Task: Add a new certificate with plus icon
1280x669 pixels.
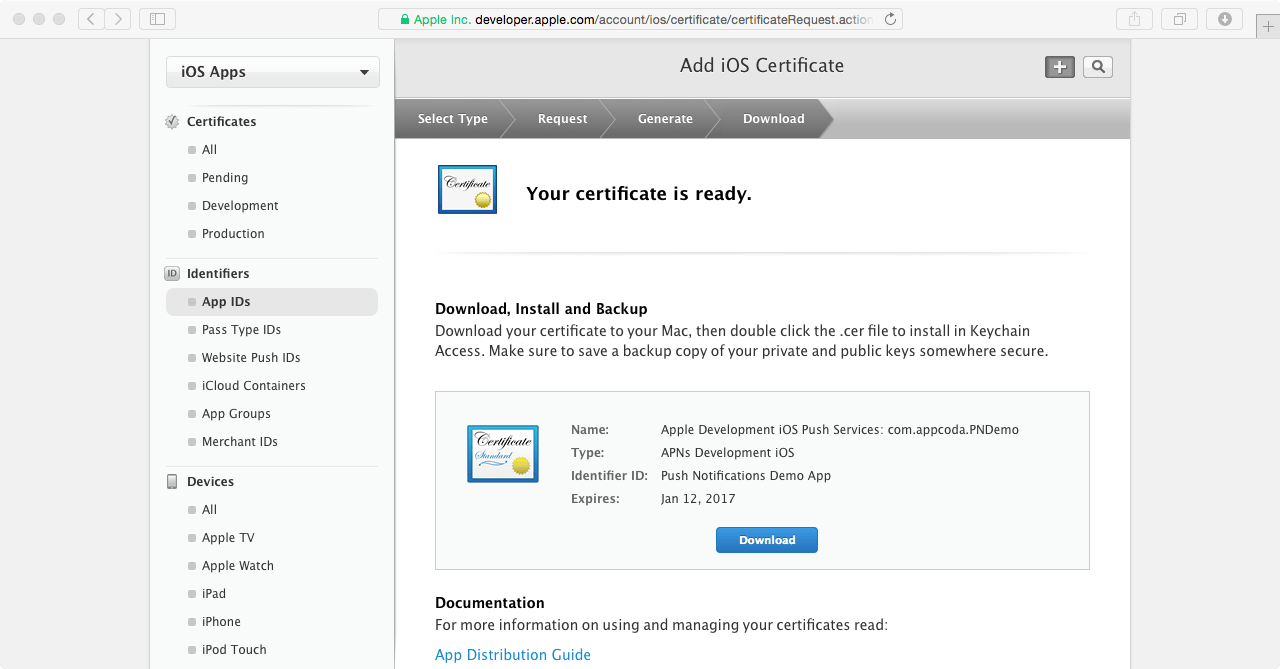Action: click(1060, 67)
